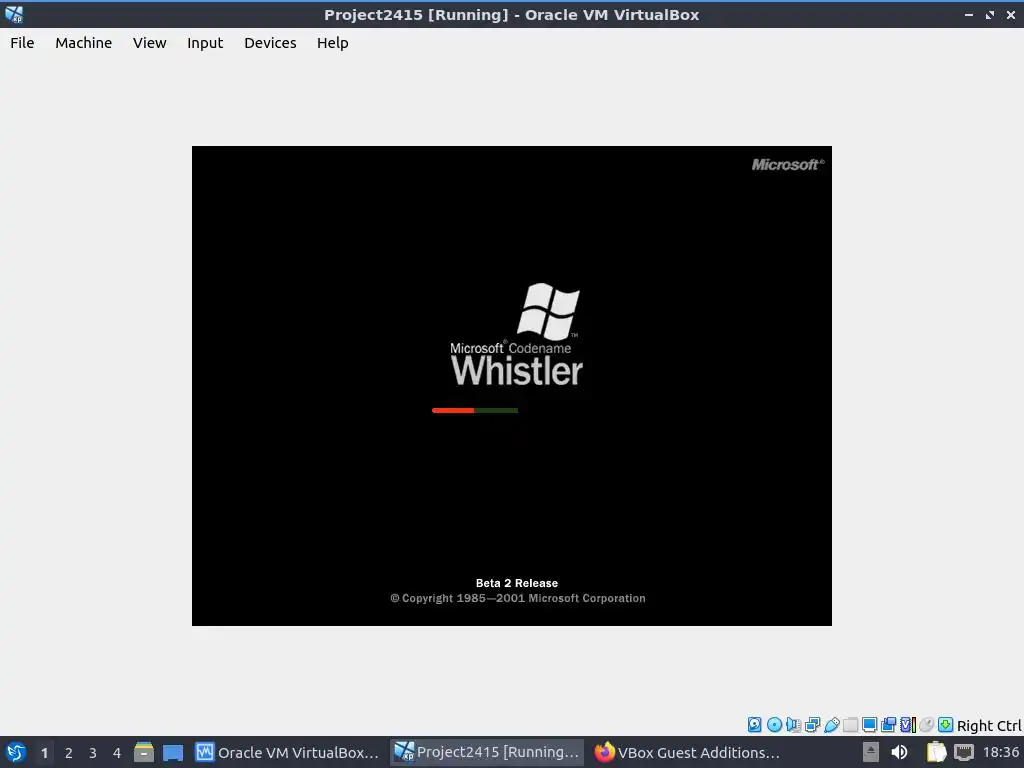This screenshot has height=768, width=1024.
Task: Click the CPU virtualization status icon
Action: tap(908, 724)
